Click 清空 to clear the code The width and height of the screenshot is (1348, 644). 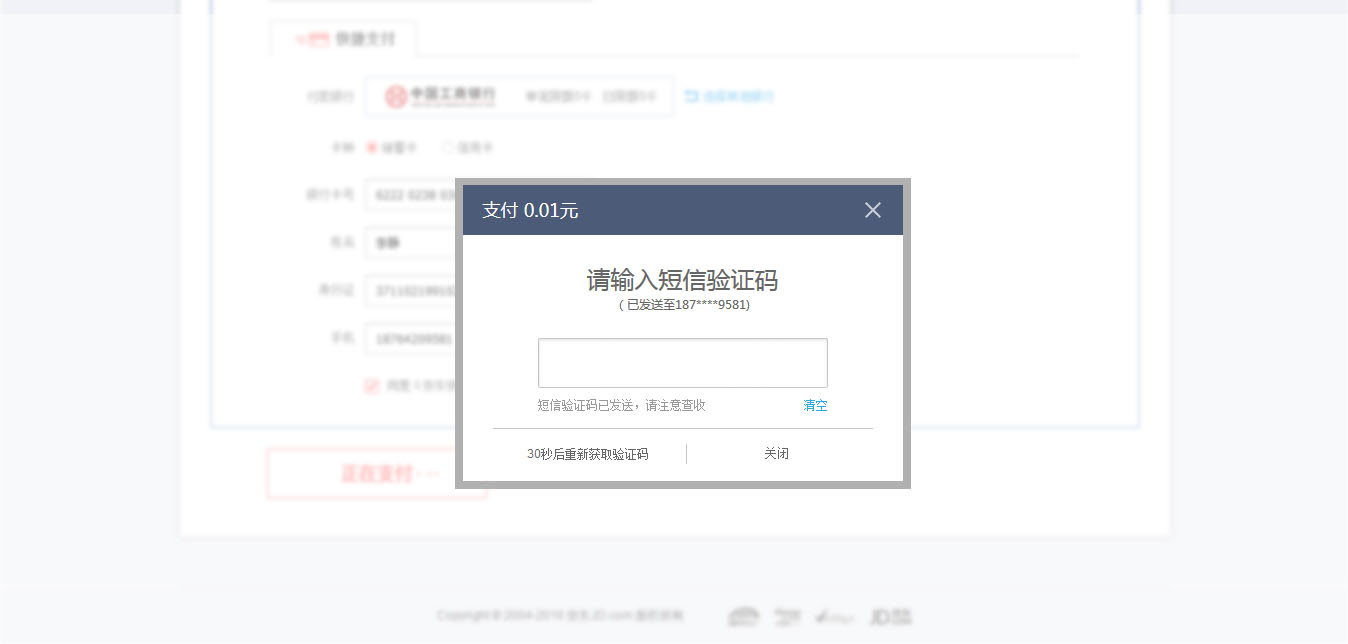(x=814, y=405)
